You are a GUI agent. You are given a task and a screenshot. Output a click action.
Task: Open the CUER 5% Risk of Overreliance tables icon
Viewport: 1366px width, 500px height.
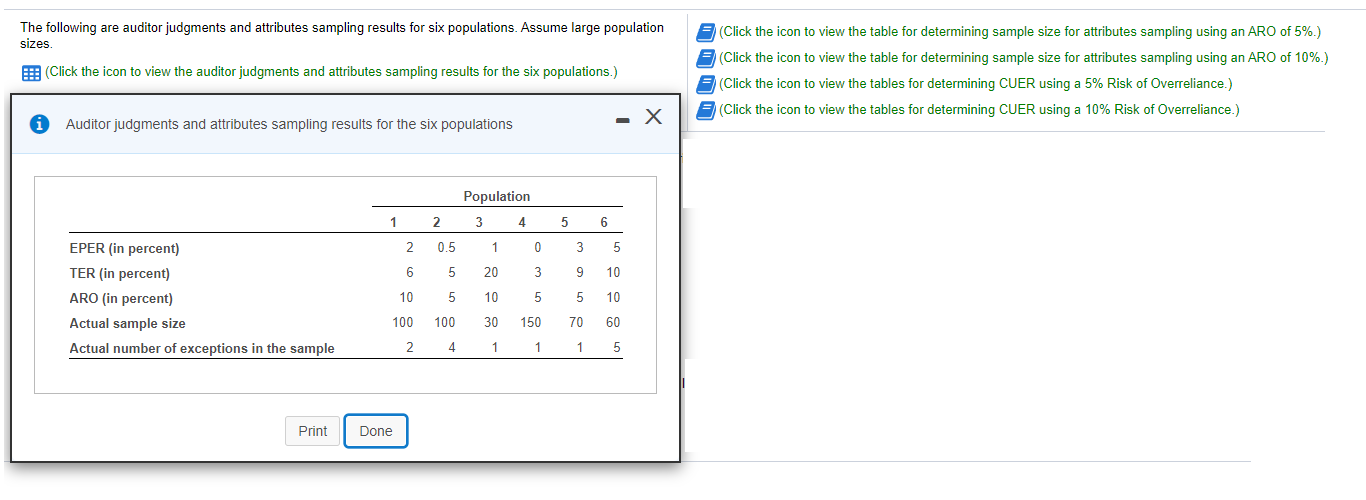(x=707, y=84)
